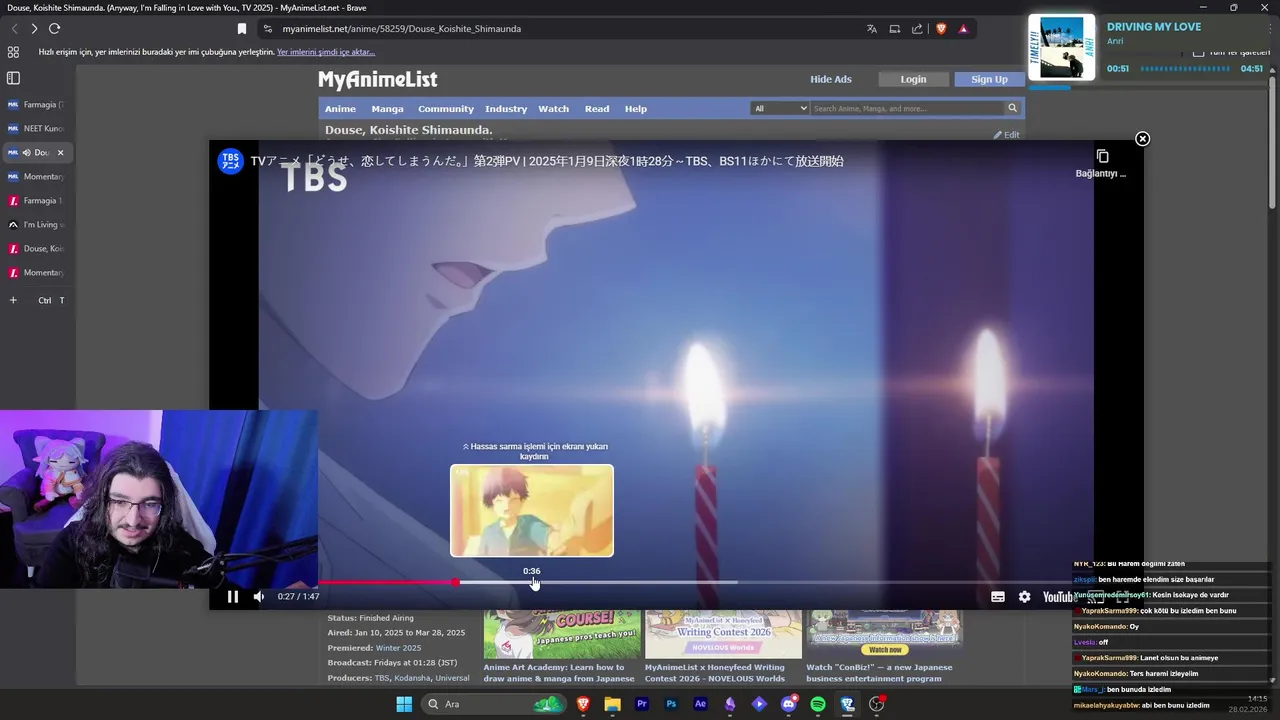Open the Windows Start menu
The height and width of the screenshot is (720, 1280).
coord(404,704)
